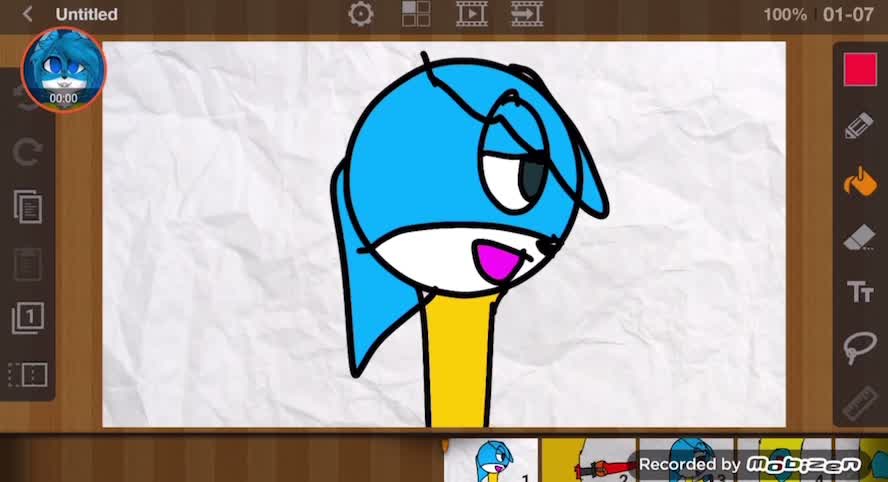The height and width of the screenshot is (482, 888).
Task: Select frame 1 thumbnail in timeline
Action: (490, 460)
